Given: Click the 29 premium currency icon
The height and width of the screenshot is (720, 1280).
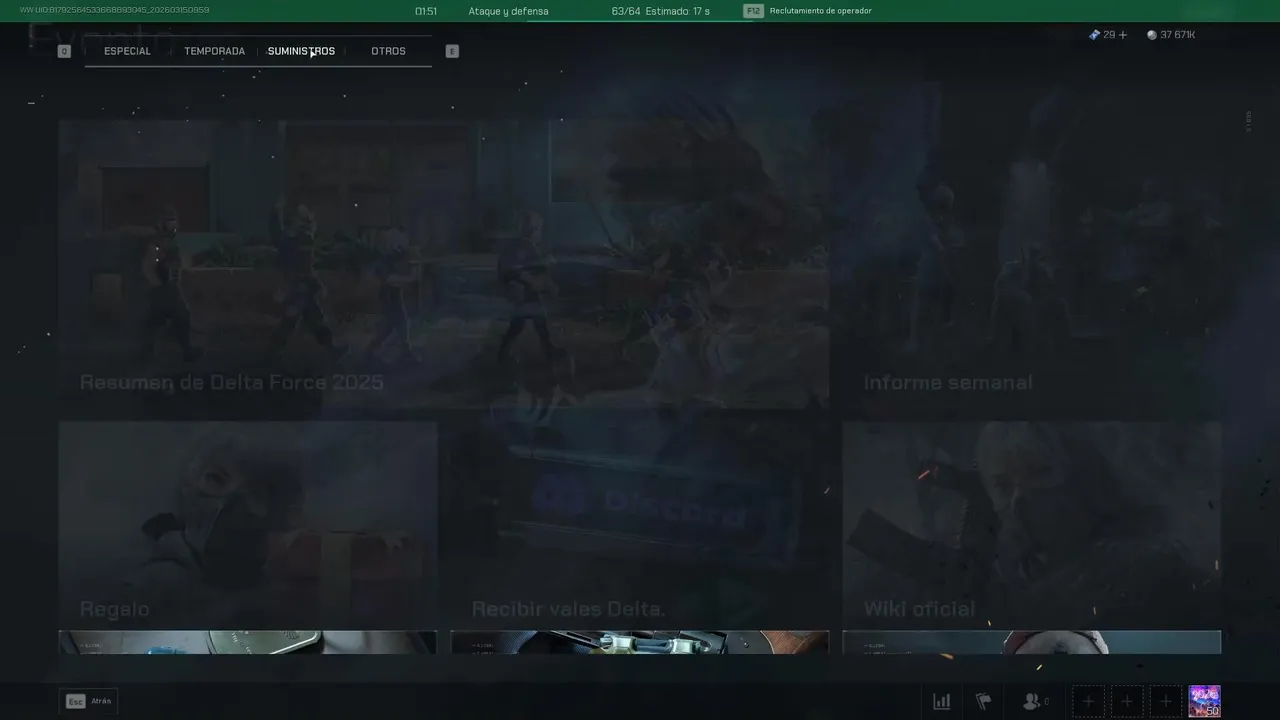Looking at the screenshot, I should [x=1094, y=35].
